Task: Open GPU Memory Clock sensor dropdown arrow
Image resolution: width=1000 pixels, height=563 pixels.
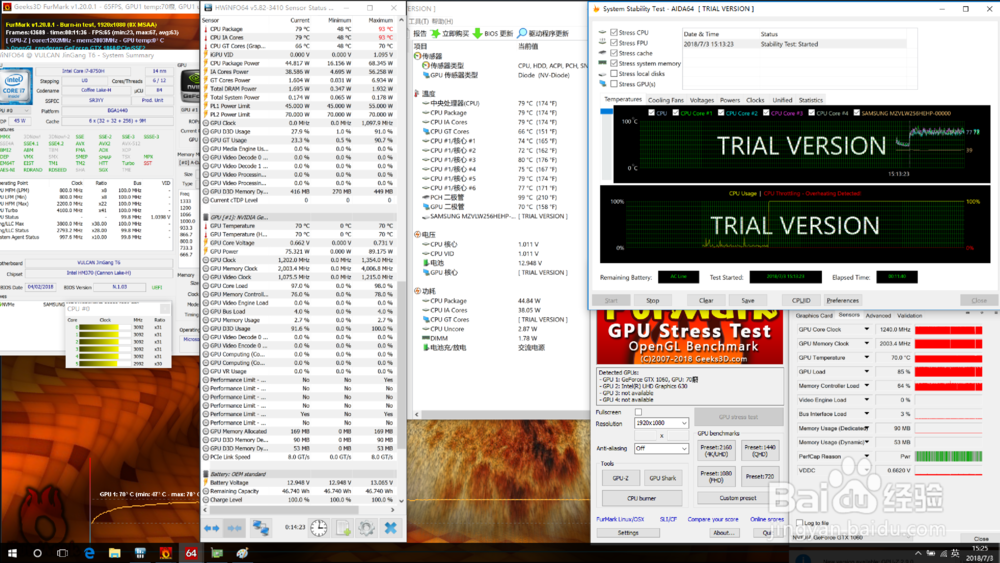Action: [x=867, y=344]
